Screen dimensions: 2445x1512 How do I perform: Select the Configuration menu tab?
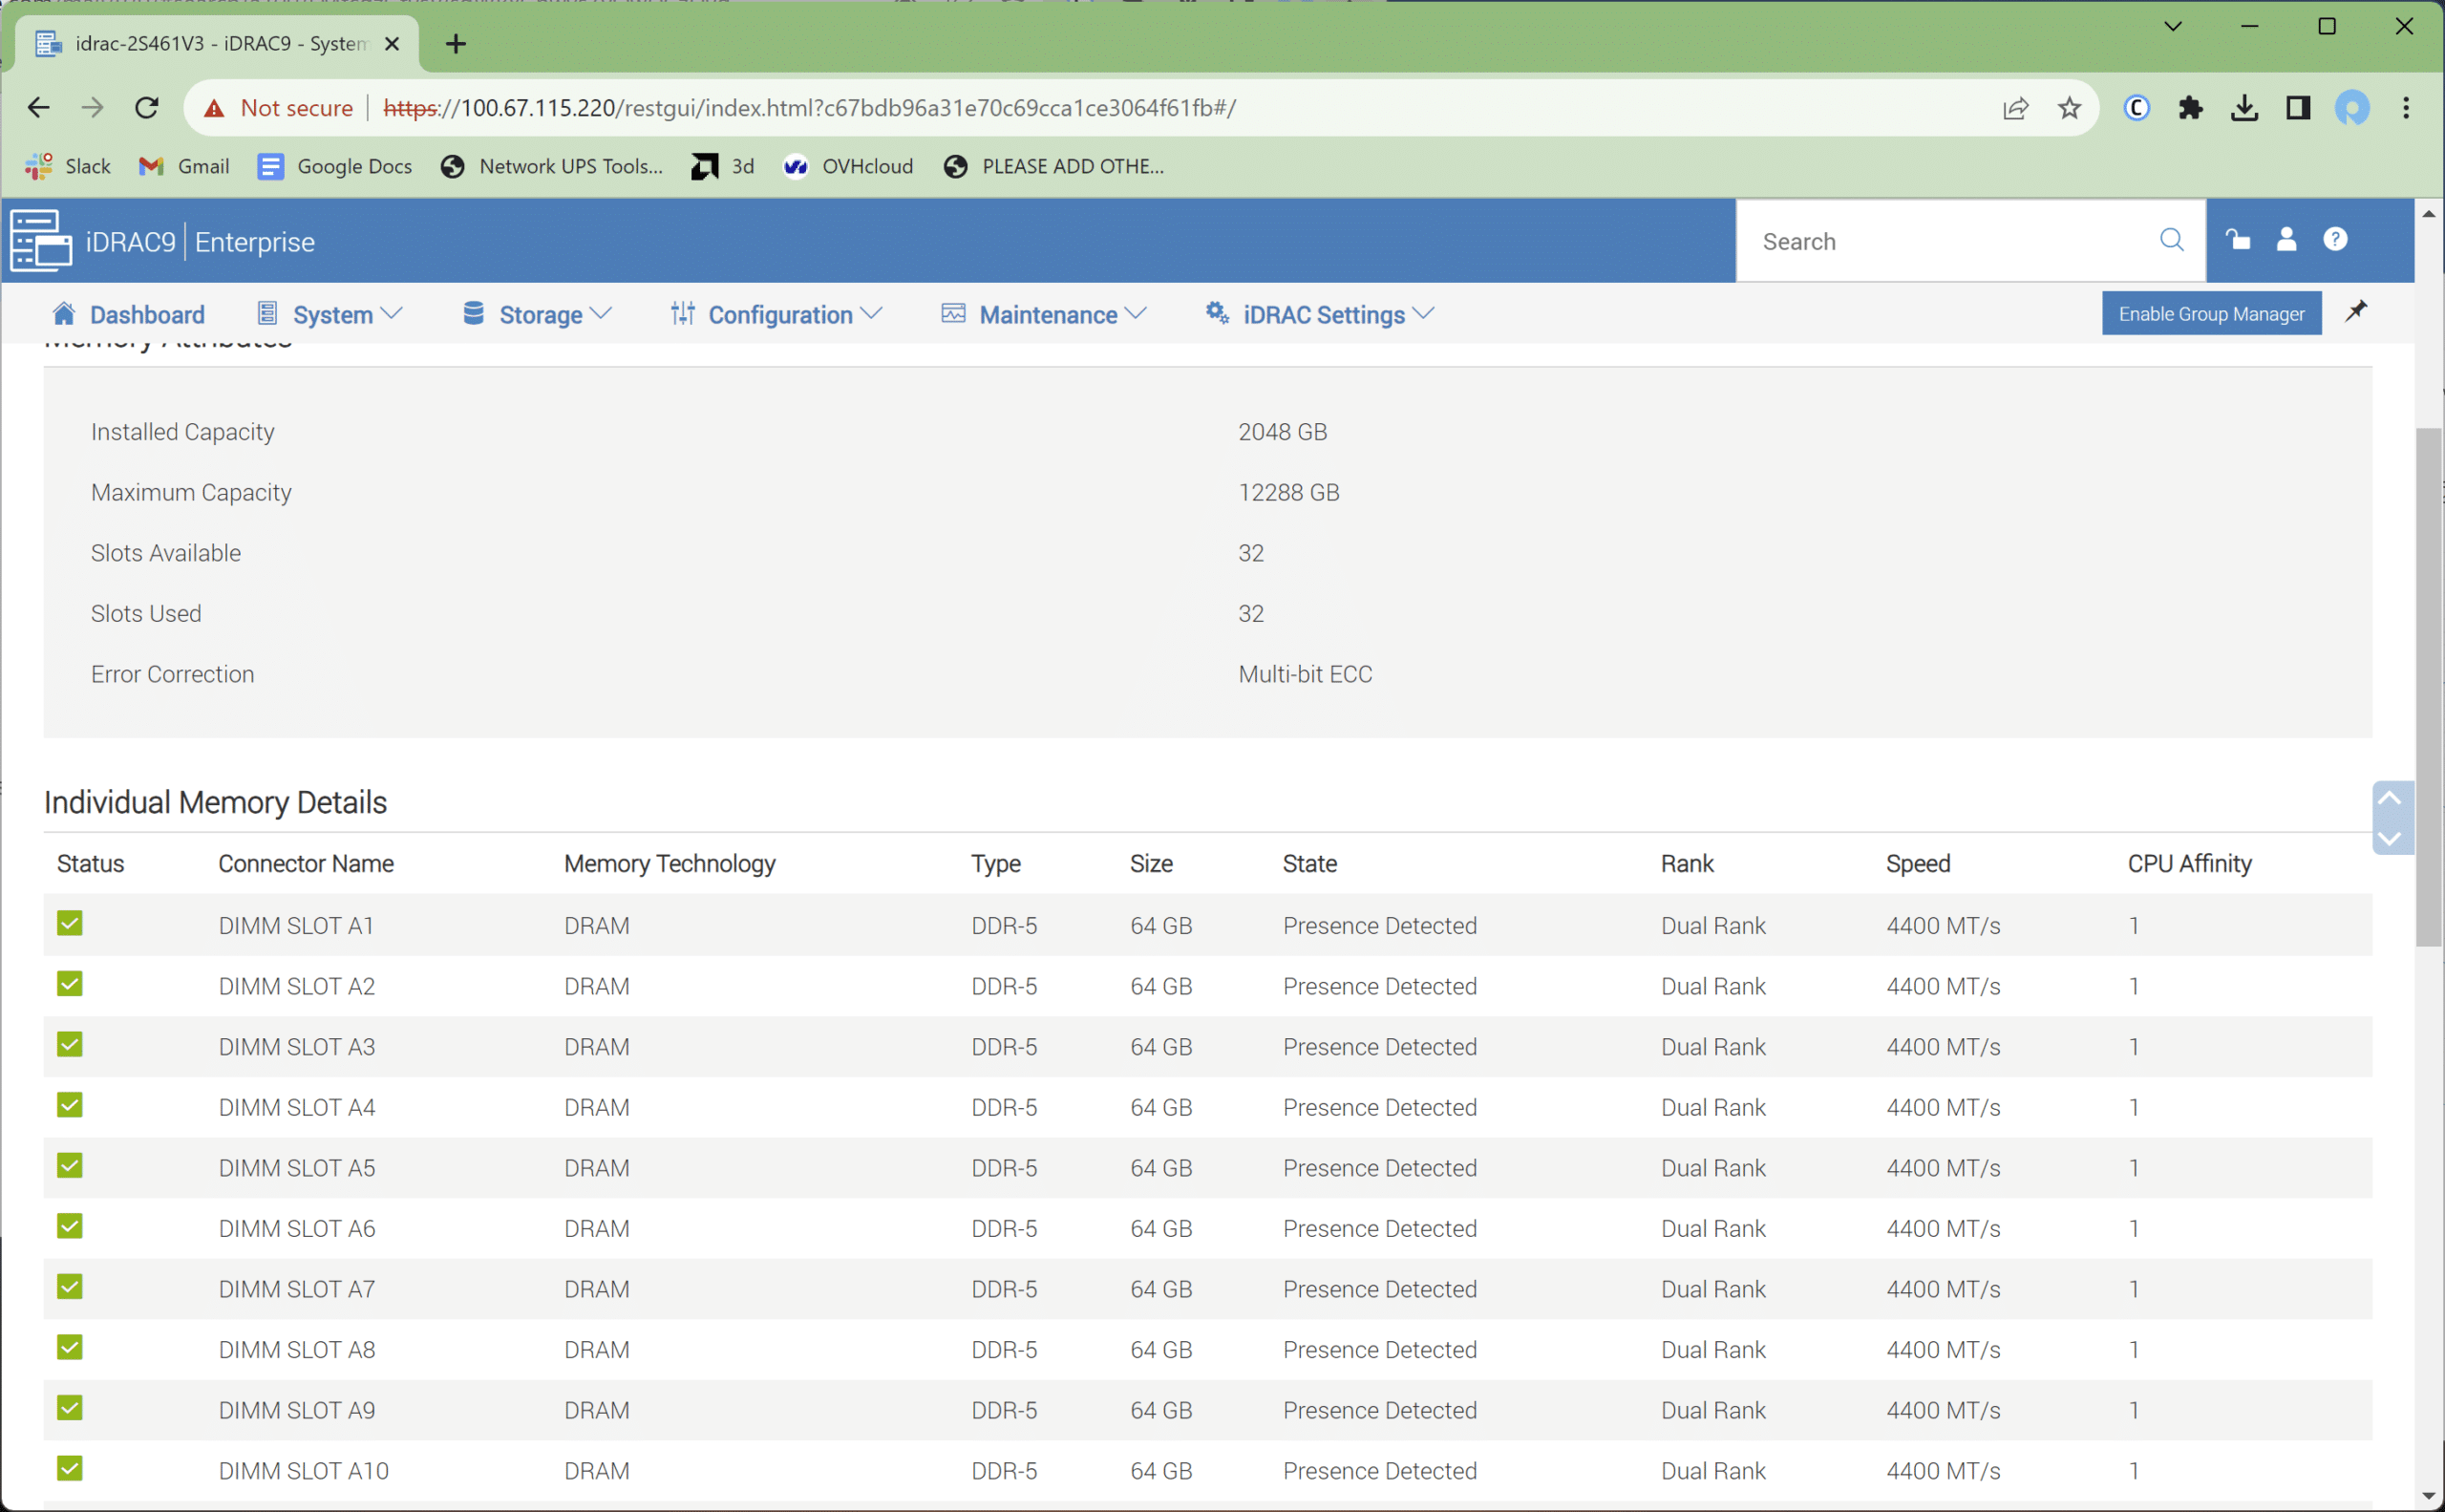[x=780, y=314]
